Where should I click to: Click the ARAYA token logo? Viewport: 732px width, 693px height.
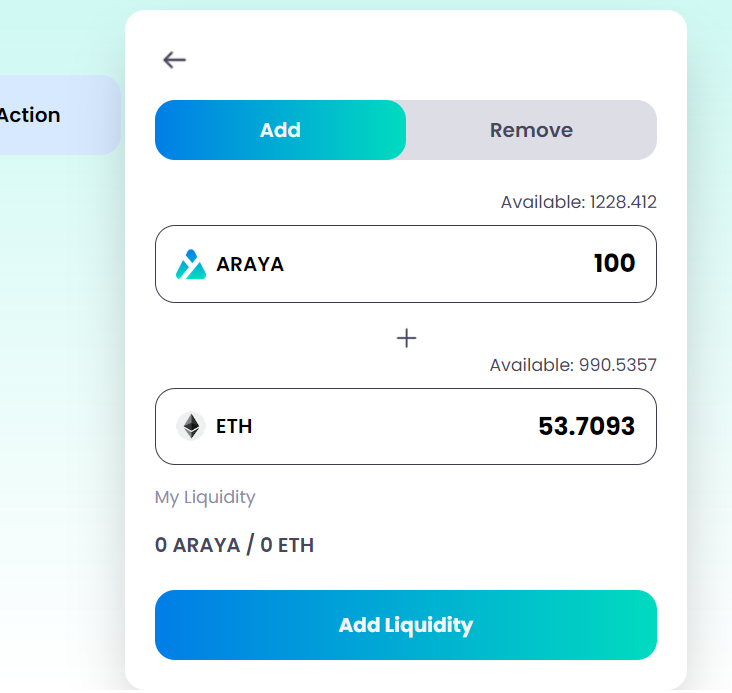190,264
